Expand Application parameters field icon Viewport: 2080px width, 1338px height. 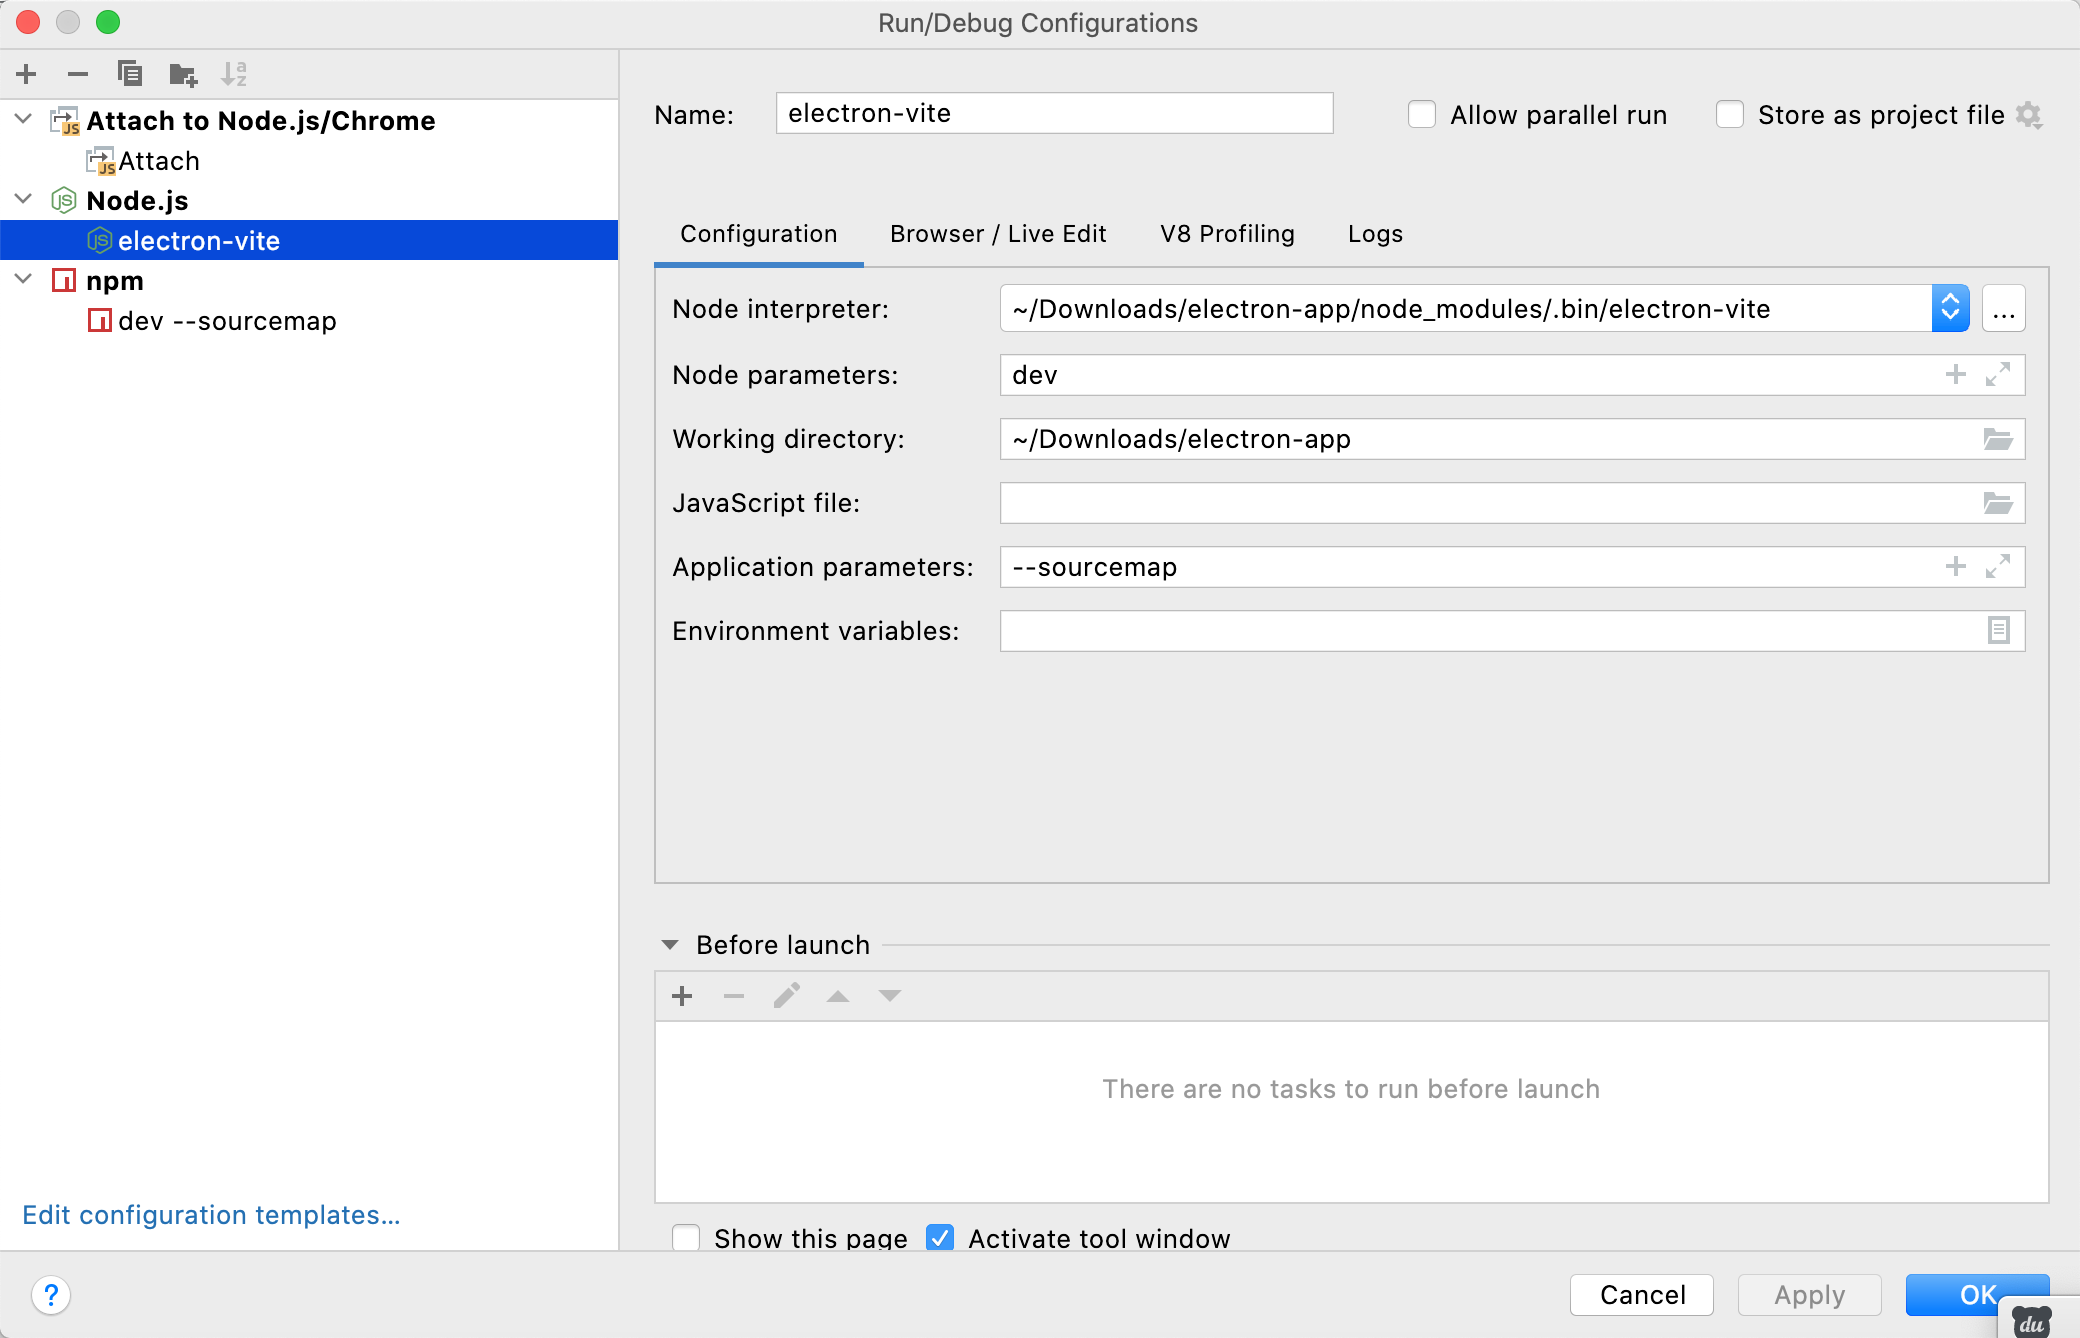point(1998,567)
